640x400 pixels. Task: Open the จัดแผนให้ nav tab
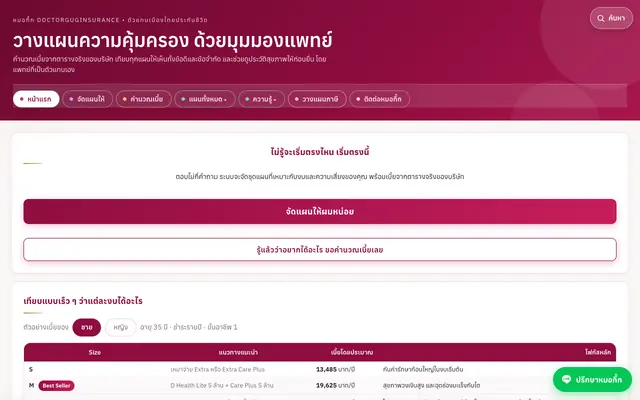coord(87,99)
